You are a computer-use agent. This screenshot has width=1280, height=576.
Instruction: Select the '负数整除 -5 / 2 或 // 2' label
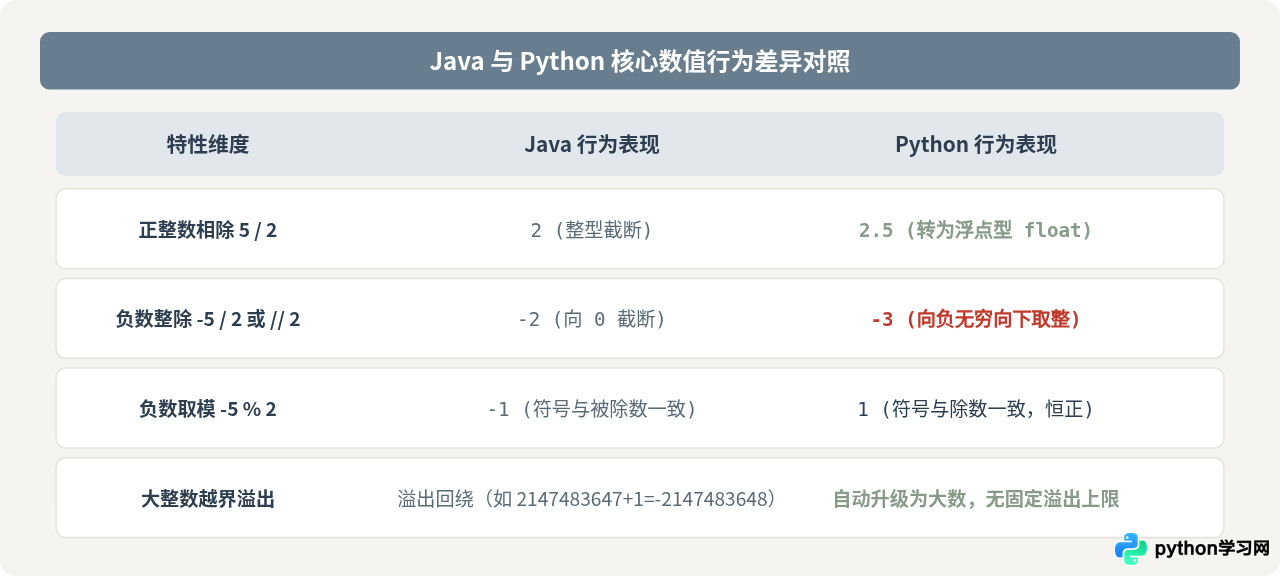(x=208, y=319)
